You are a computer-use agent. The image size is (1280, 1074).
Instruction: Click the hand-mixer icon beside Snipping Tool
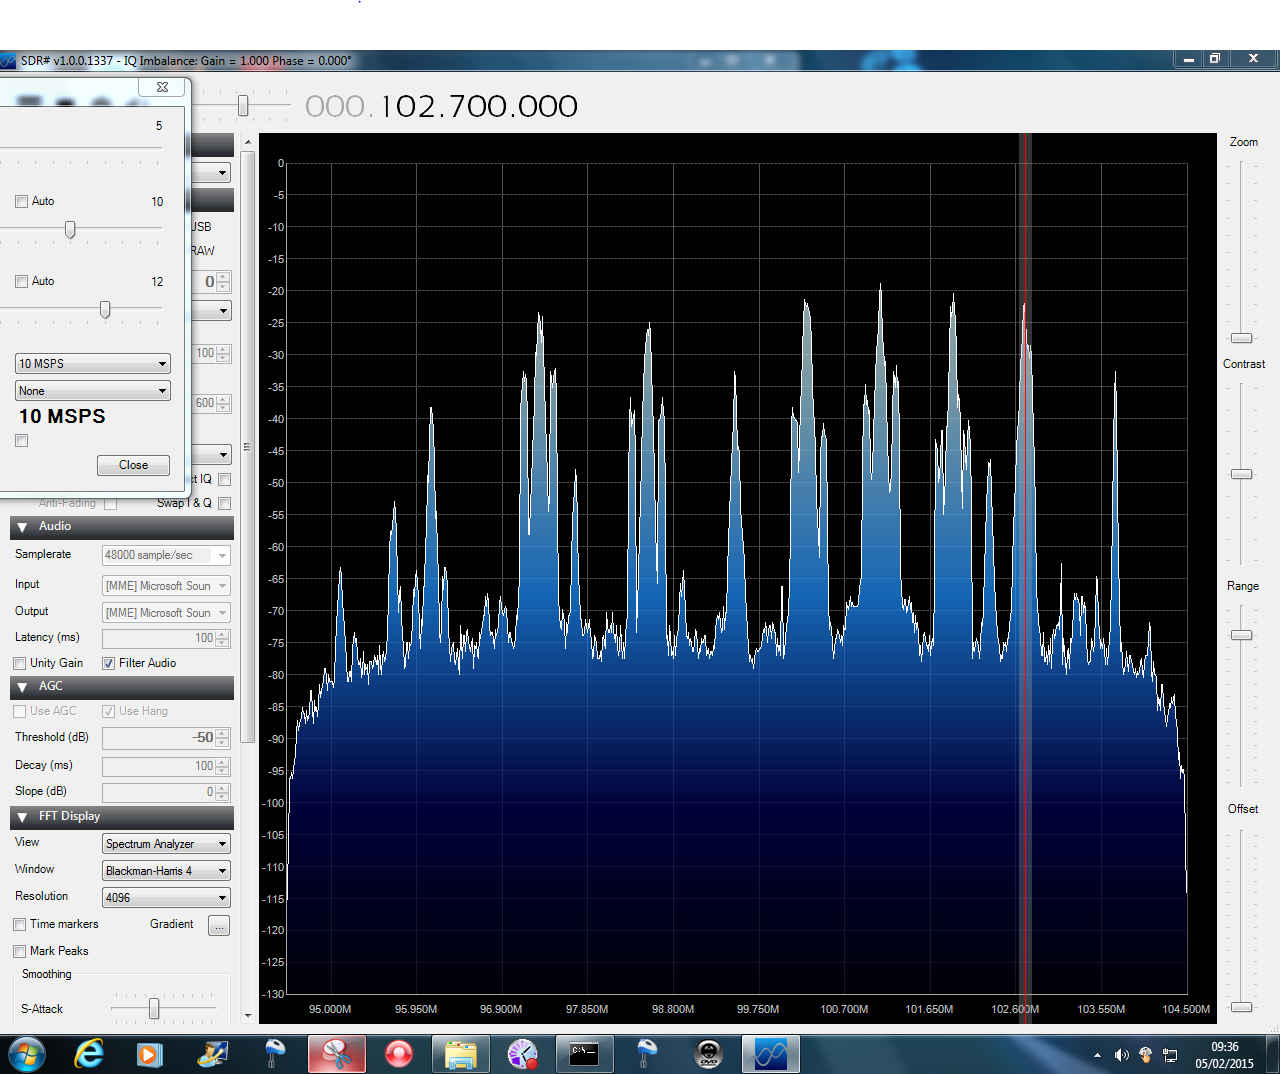coord(275,1054)
